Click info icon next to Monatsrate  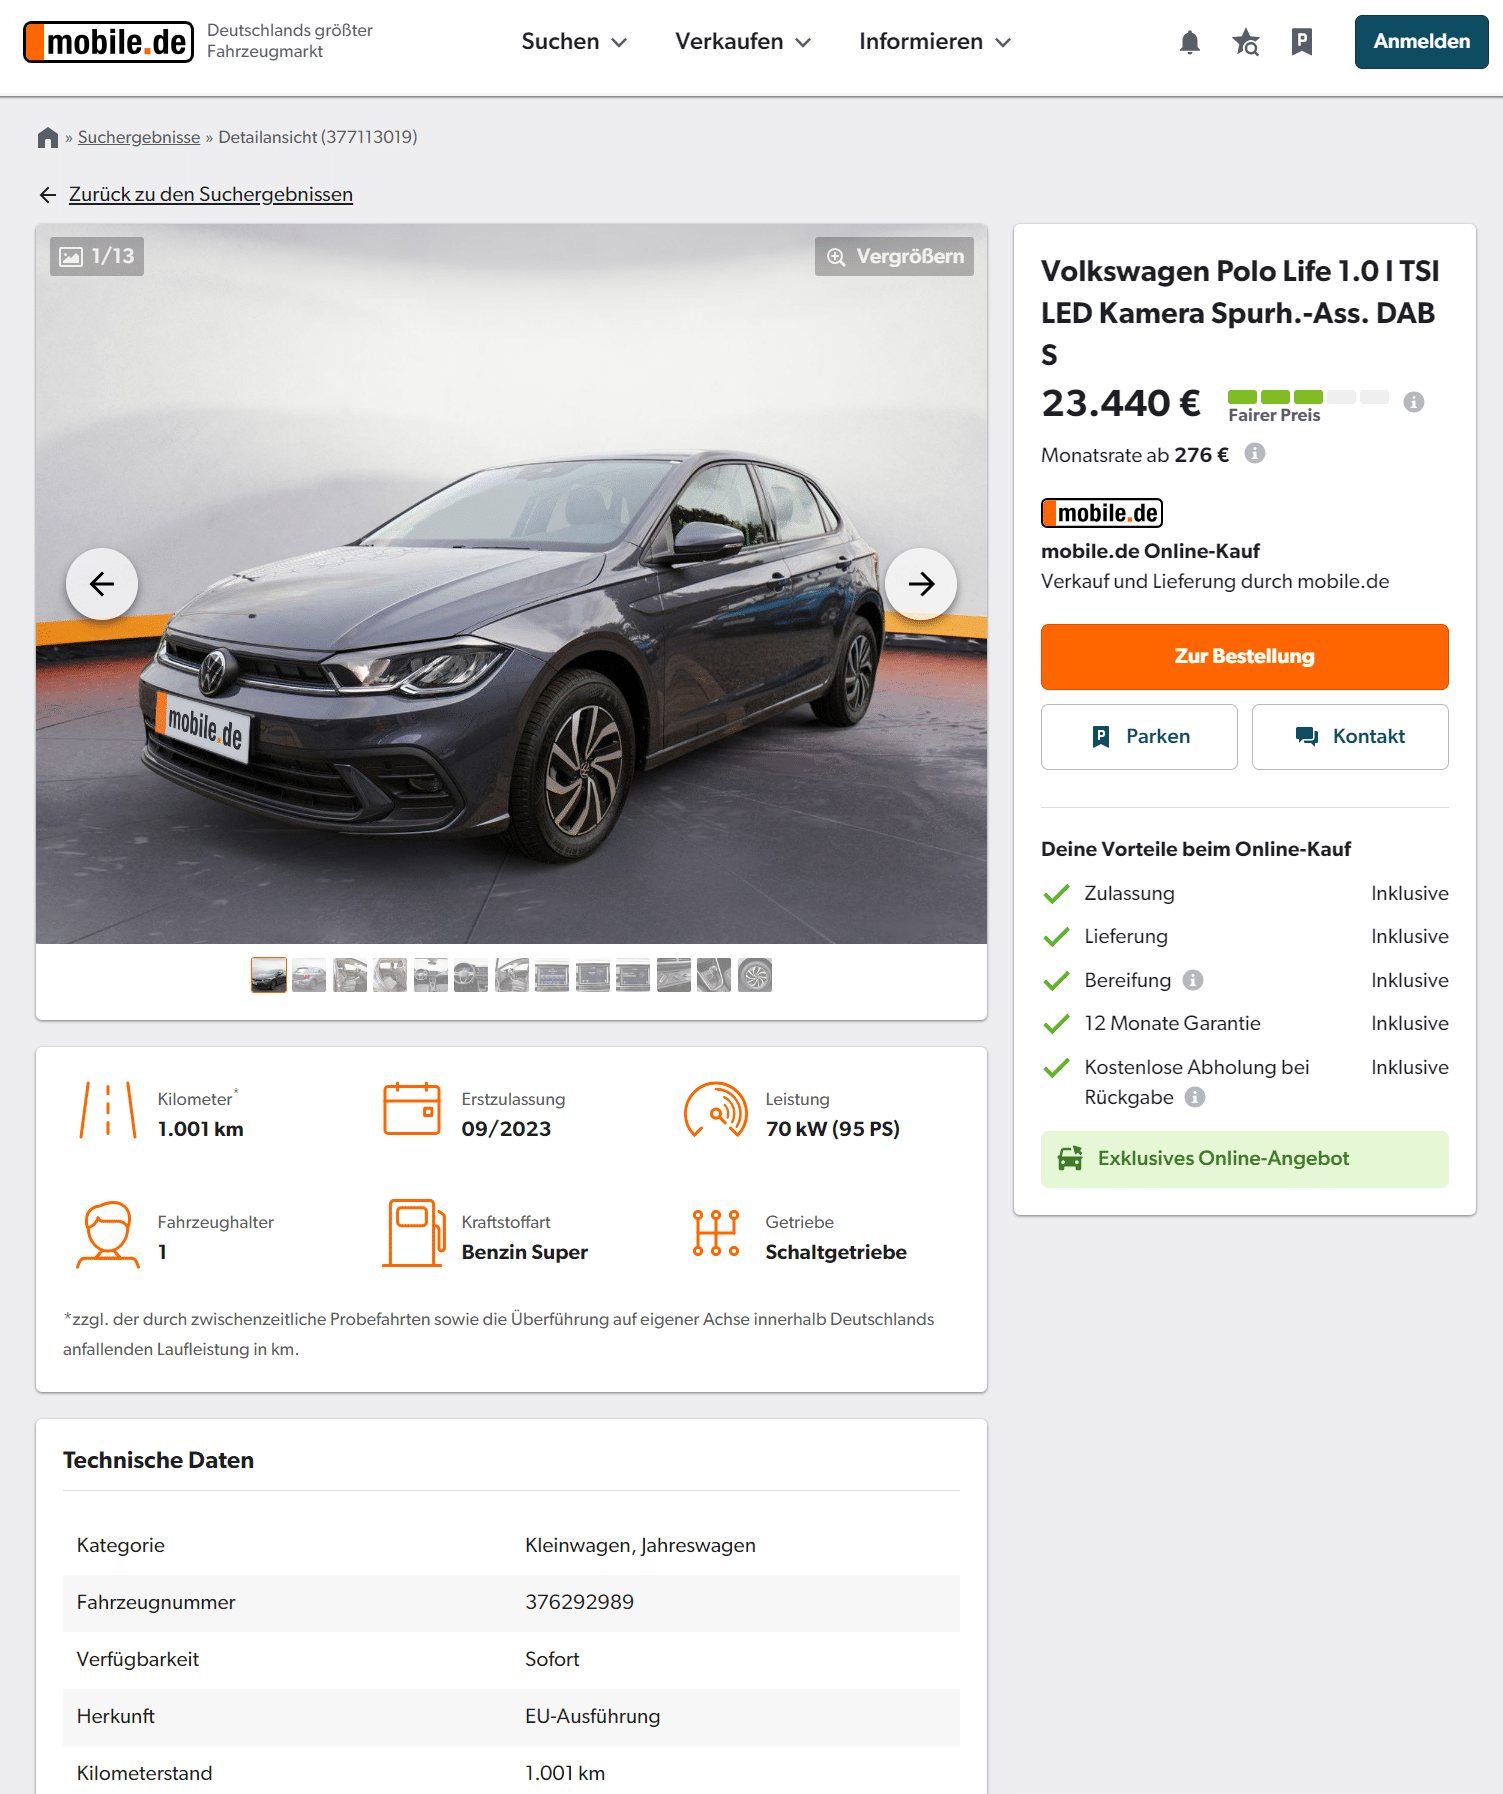click(1254, 454)
